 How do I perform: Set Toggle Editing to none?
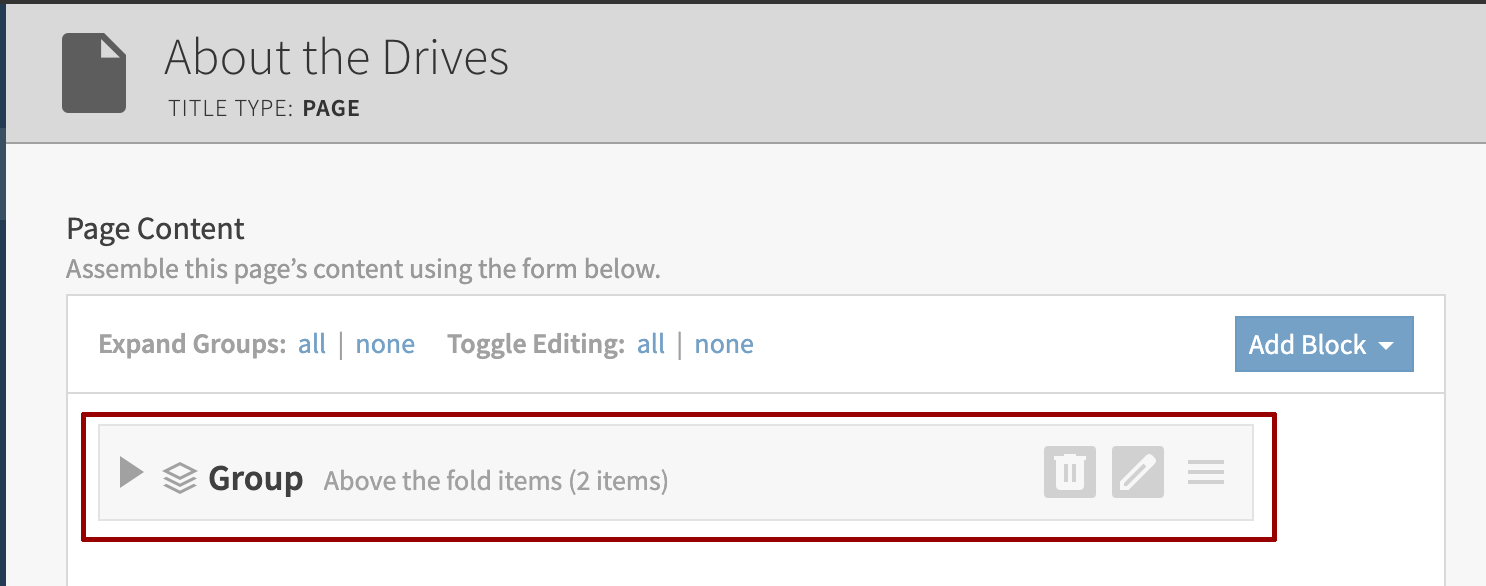point(724,345)
